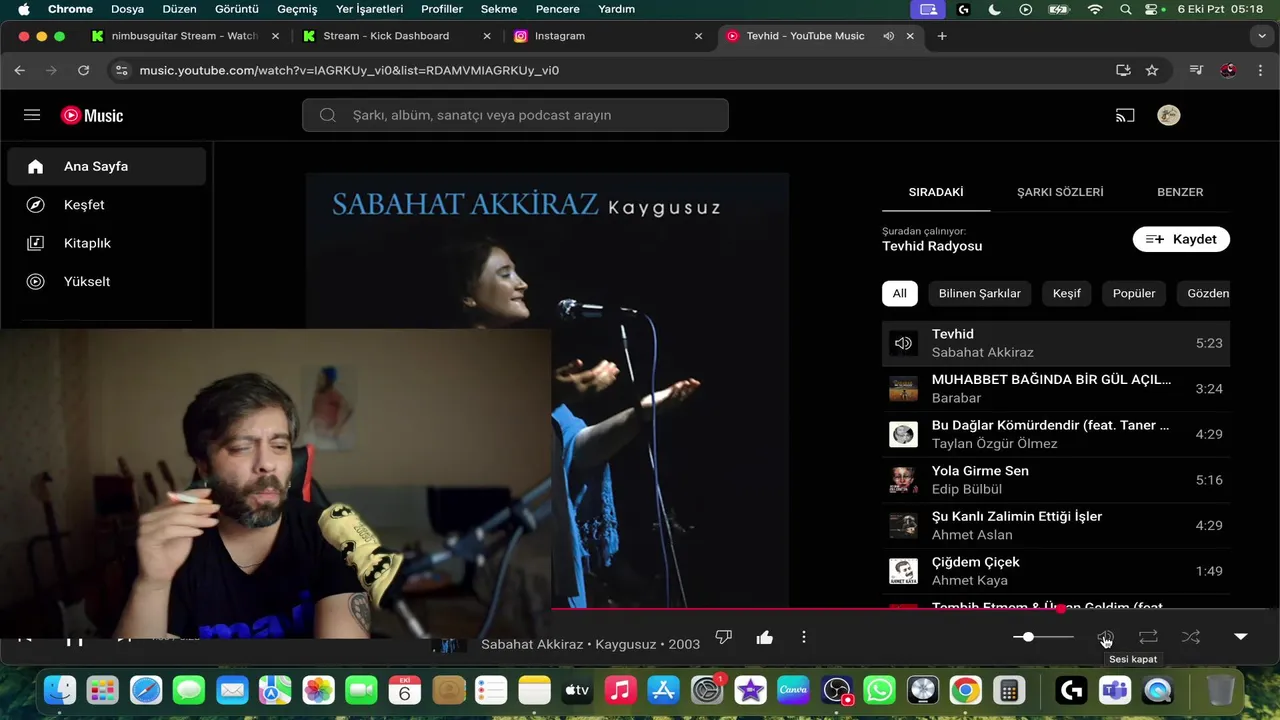Launch OBS from the Dock
Screen dimensions: 1280x720
[x=836, y=690]
